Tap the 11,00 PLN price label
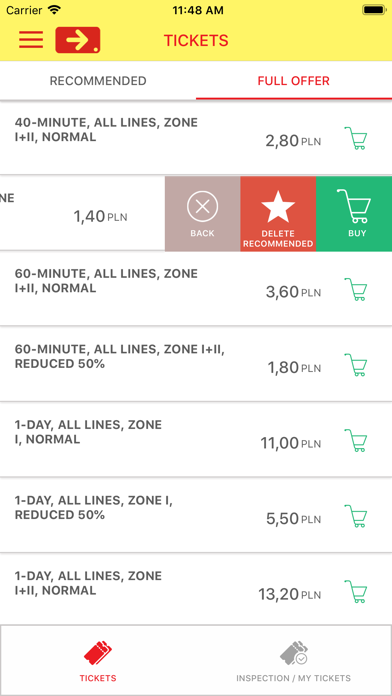This screenshot has height=696, width=392. (x=290, y=443)
